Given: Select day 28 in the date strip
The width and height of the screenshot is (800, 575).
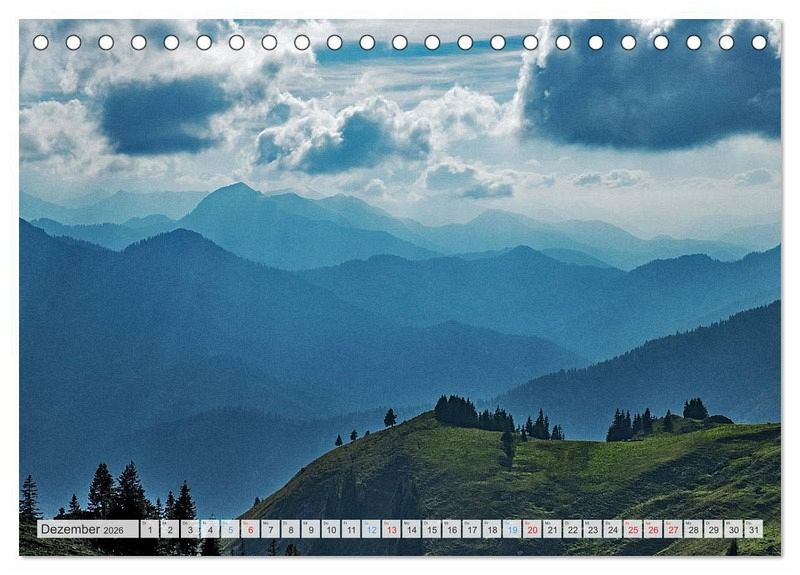Looking at the screenshot, I should (x=694, y=529).
